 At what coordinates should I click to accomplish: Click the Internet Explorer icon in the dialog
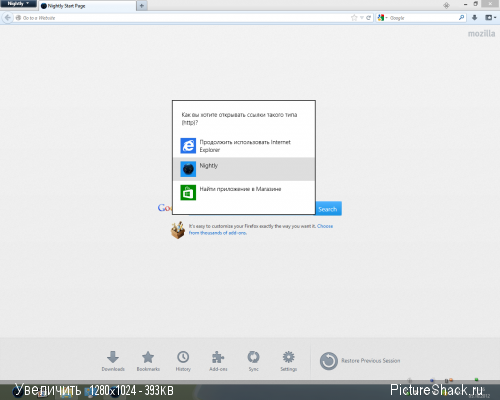188,146
